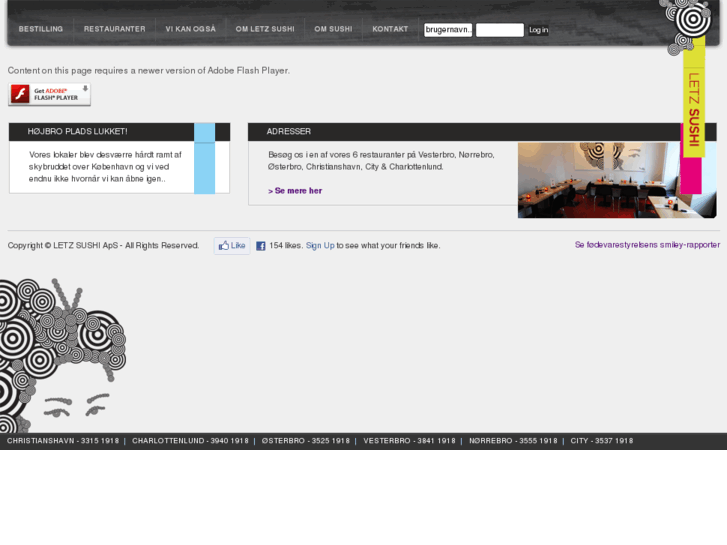Click the Vores lokaler blev desværre paragraph
727x545 pixels.
click(105, 167)
